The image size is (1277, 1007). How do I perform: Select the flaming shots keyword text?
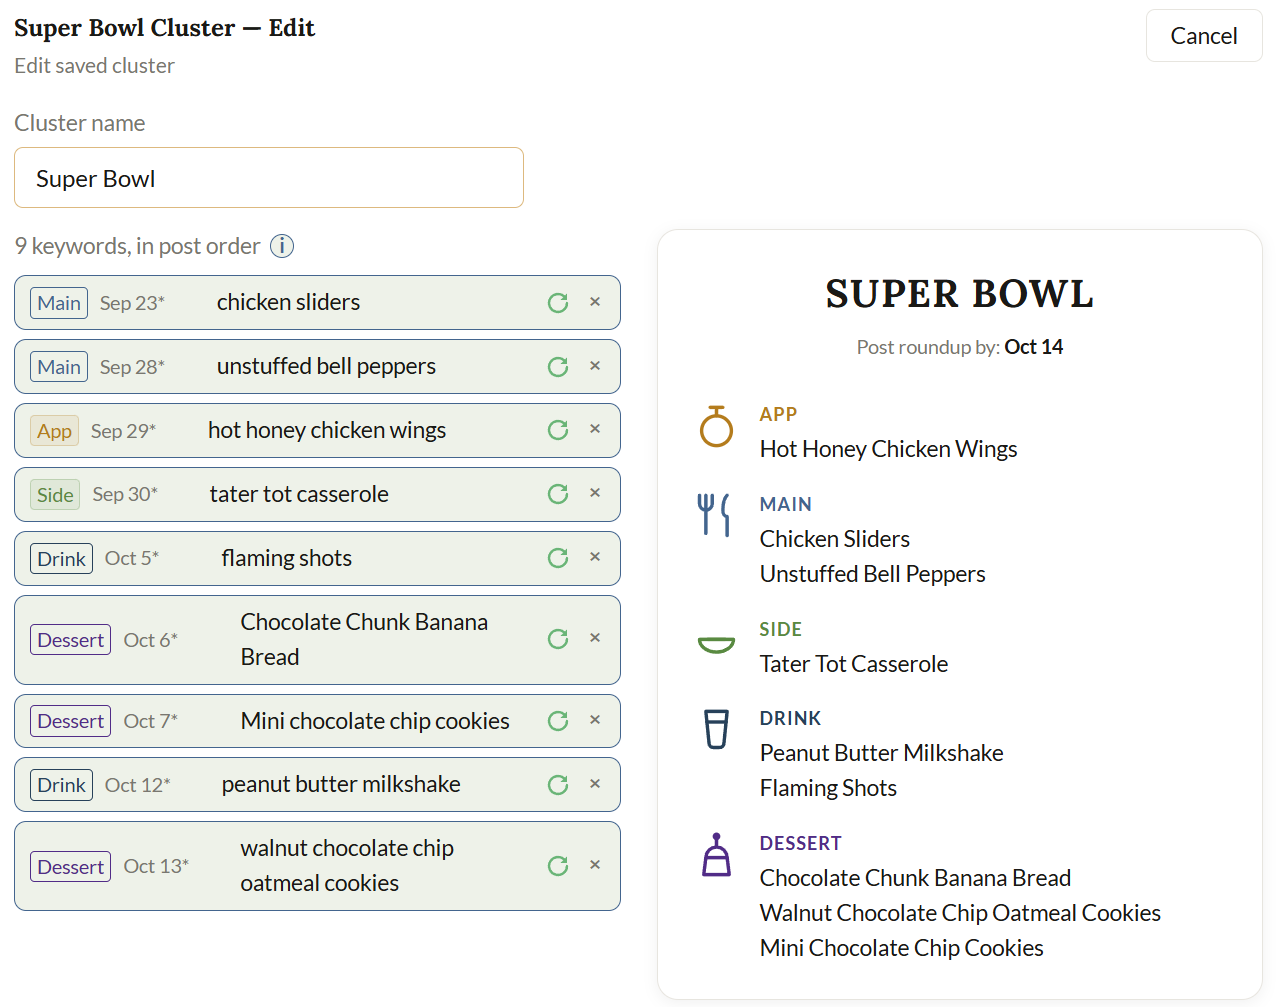click(x=287, y=558)
